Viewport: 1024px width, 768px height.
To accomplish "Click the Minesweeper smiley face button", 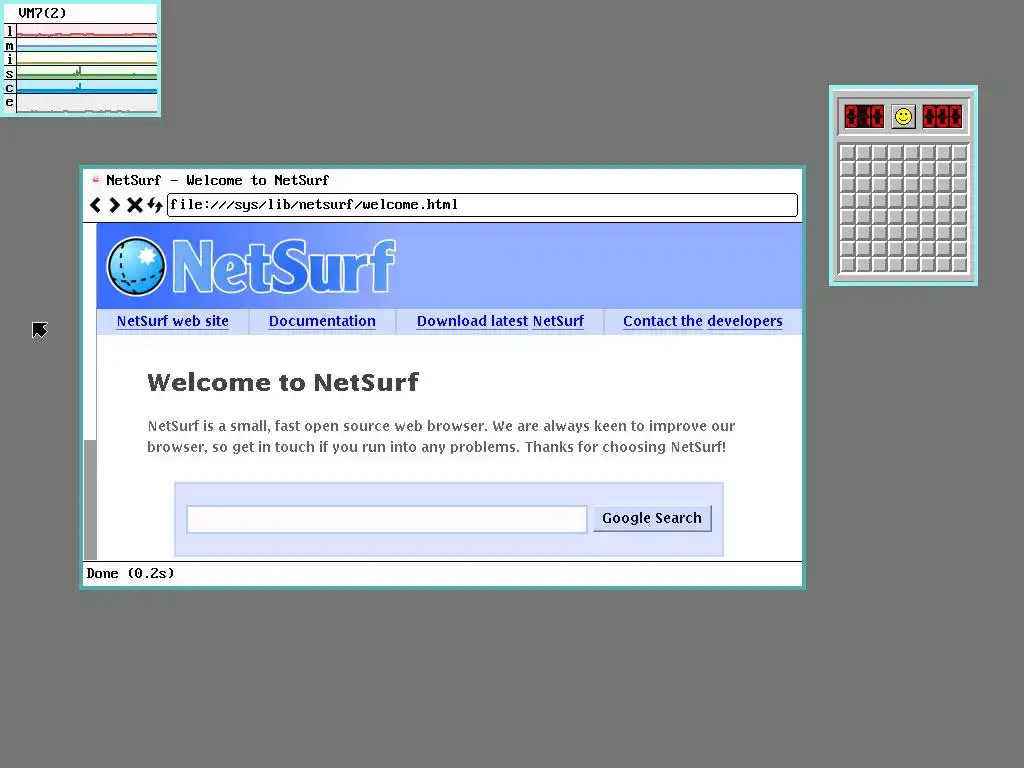I will pyautogui.click(x=903, y=117).
